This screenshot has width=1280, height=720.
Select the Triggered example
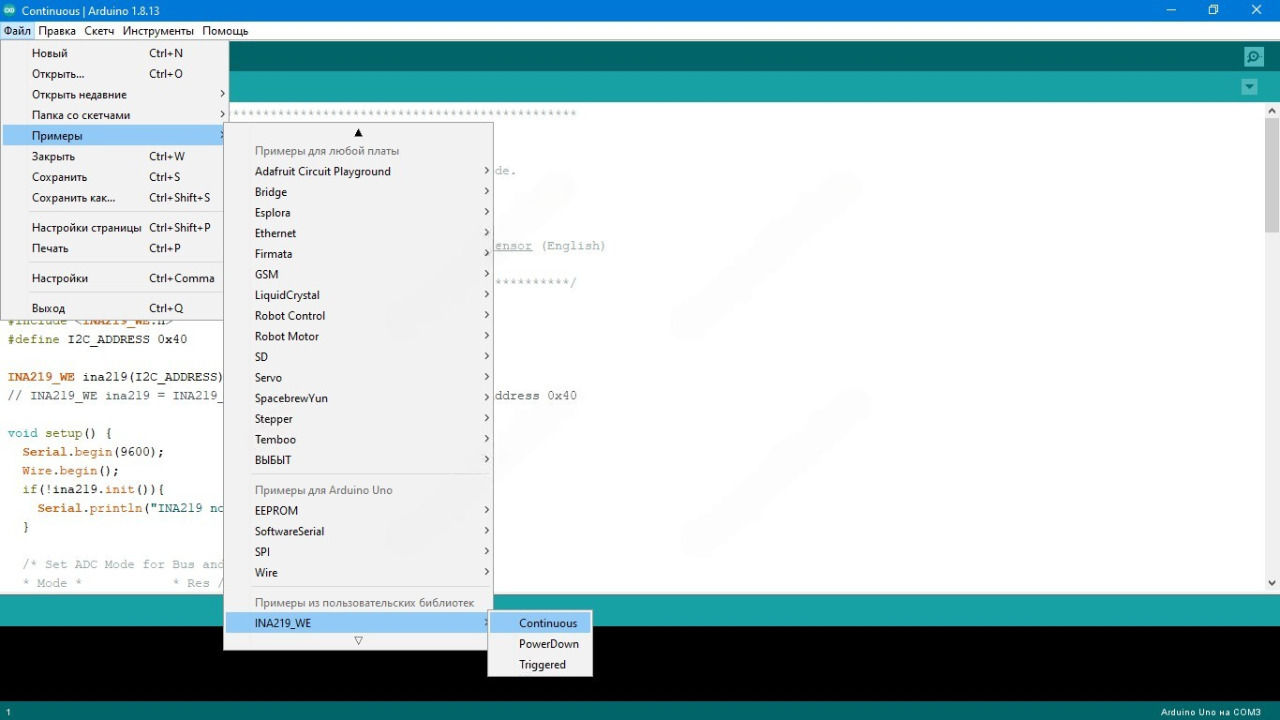pos(542,665)
